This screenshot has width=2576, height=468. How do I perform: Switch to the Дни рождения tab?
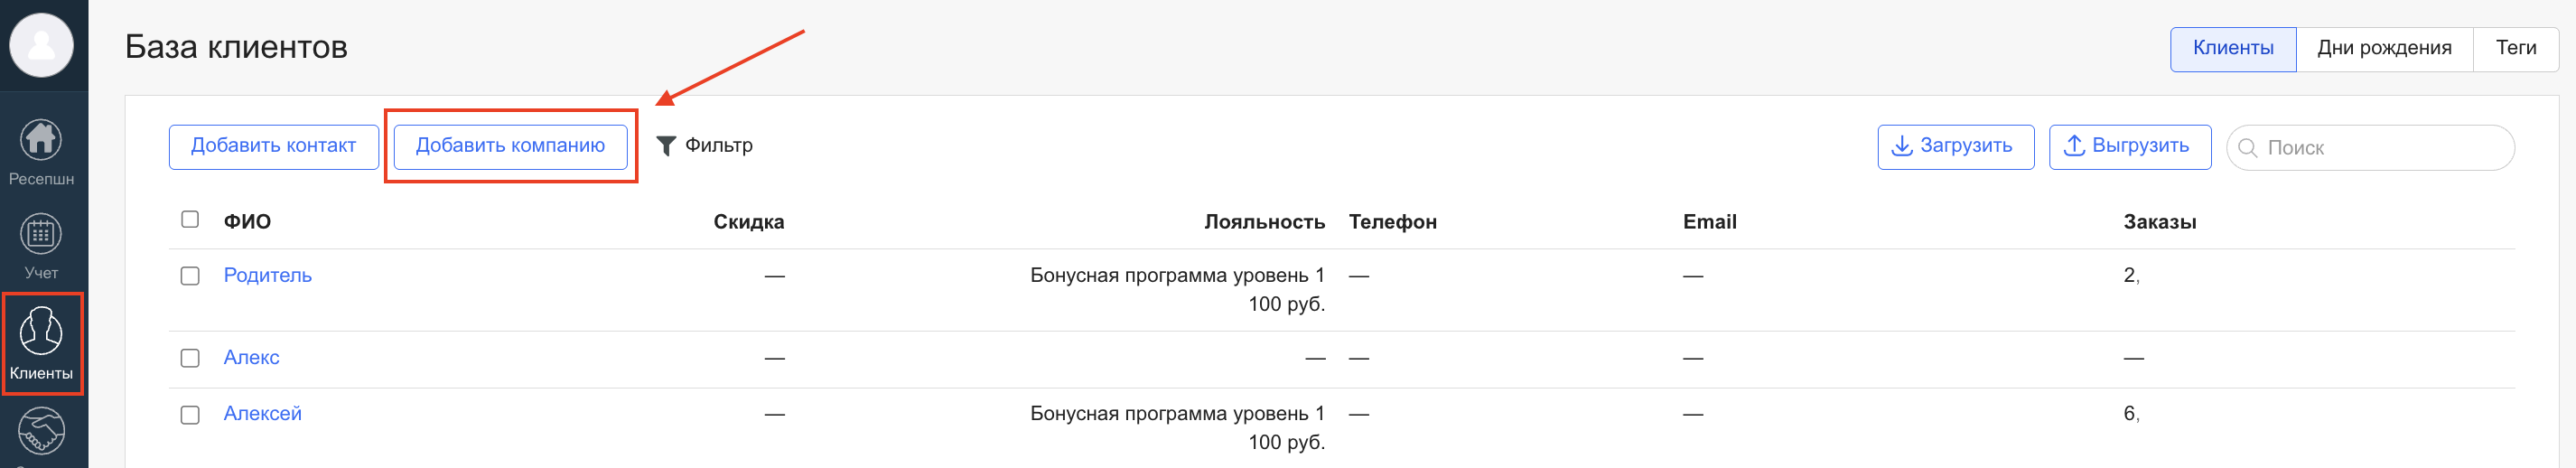click(x=2383, y=48)
